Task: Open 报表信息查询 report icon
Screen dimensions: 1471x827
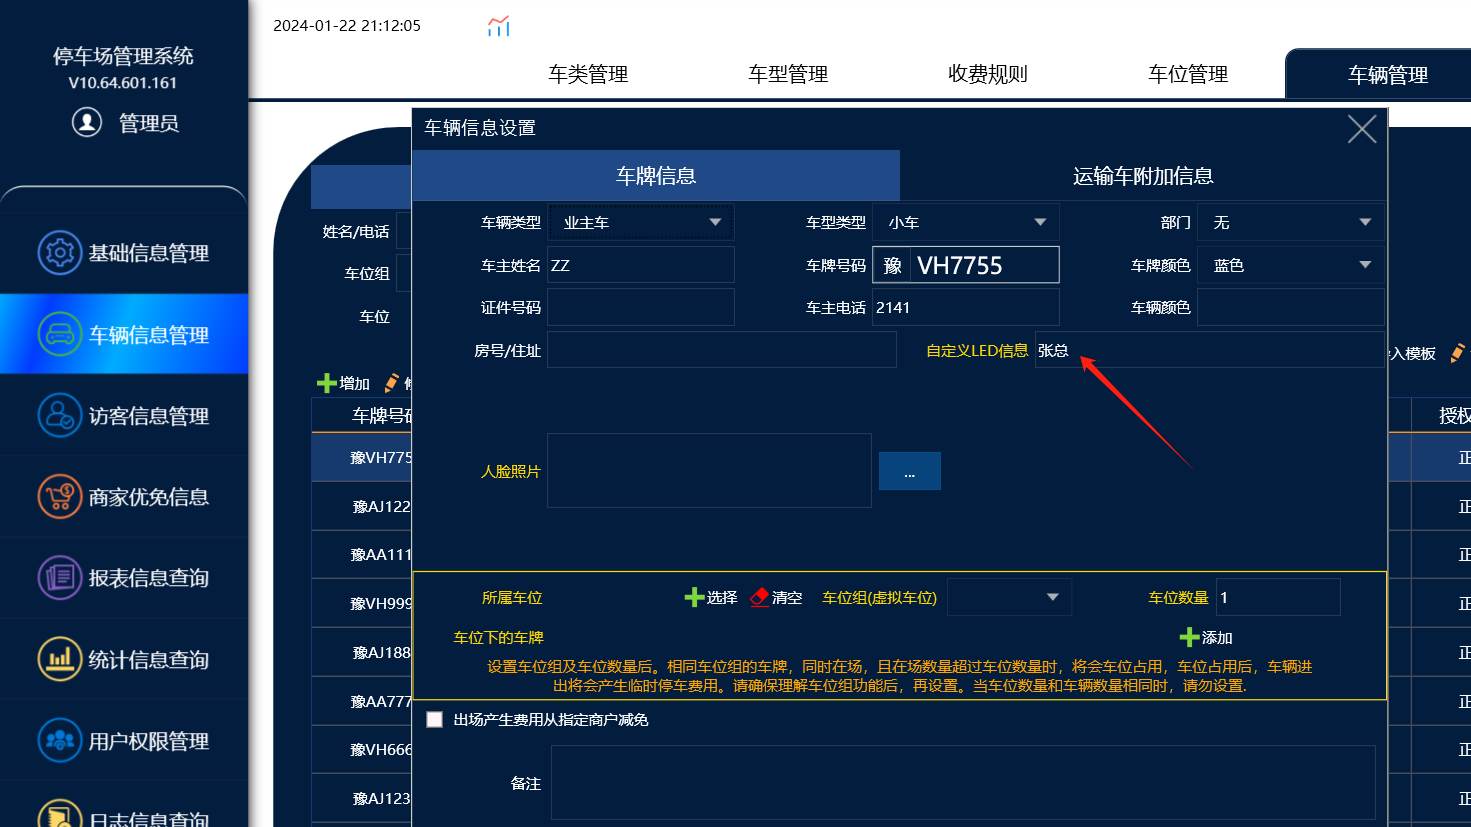Action: tap(59, 577)
